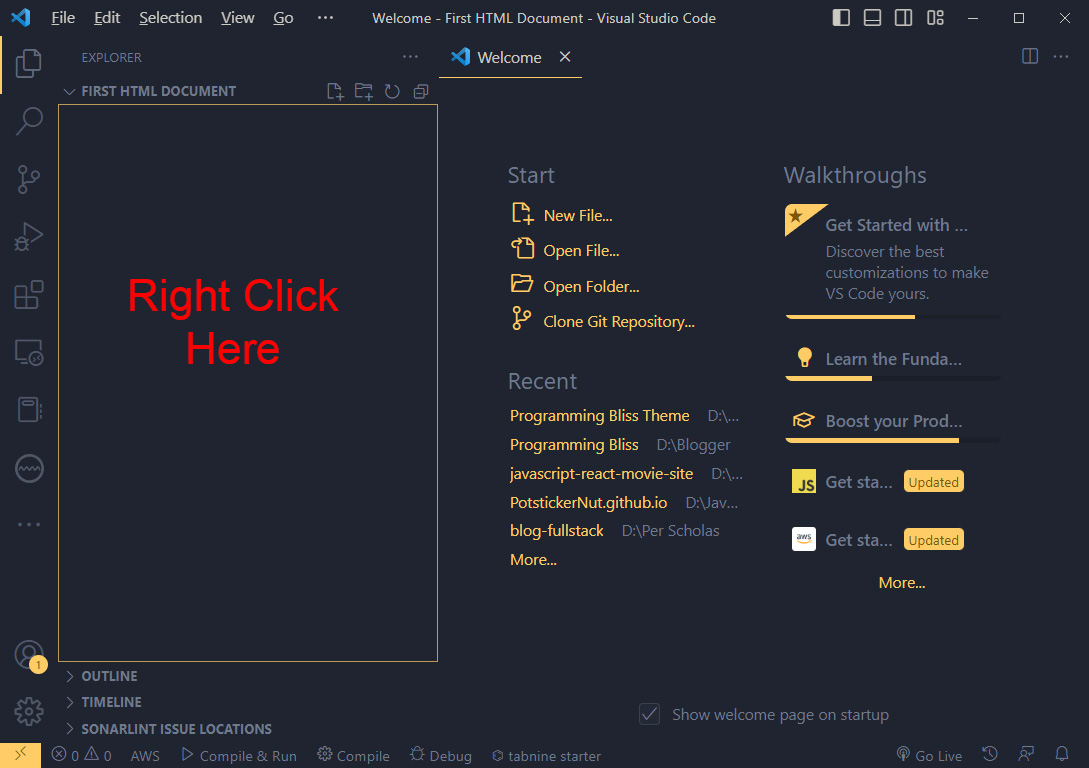Screen dimensions: 1089x768
Task: Click the history clock icon in status bar
Action: point(990,755)
